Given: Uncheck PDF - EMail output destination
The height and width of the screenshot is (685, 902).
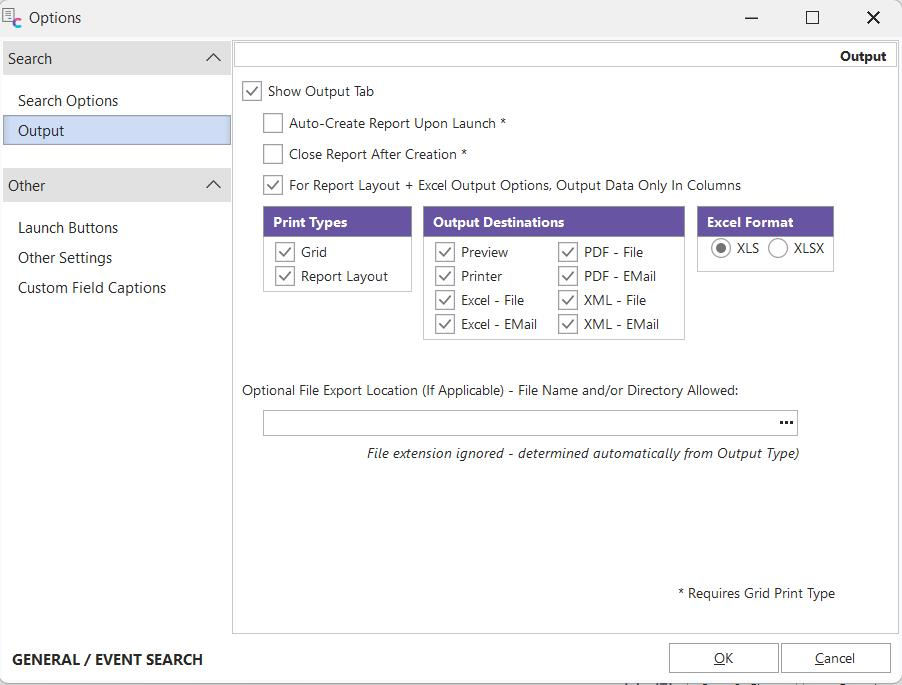Looking at the screenshot, I should coord(568,276).
